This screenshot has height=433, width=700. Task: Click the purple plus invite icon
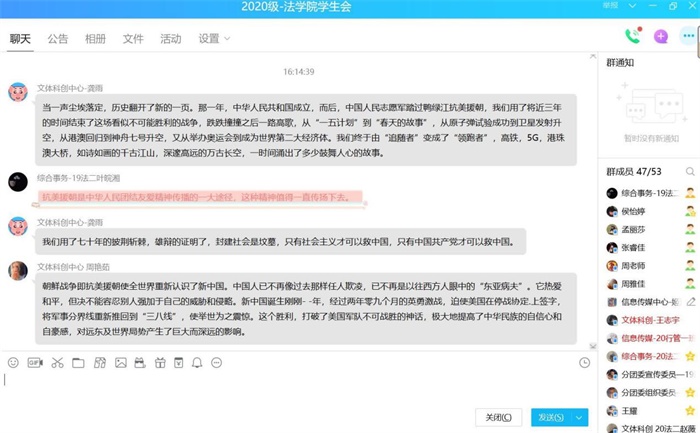(661, 37)
